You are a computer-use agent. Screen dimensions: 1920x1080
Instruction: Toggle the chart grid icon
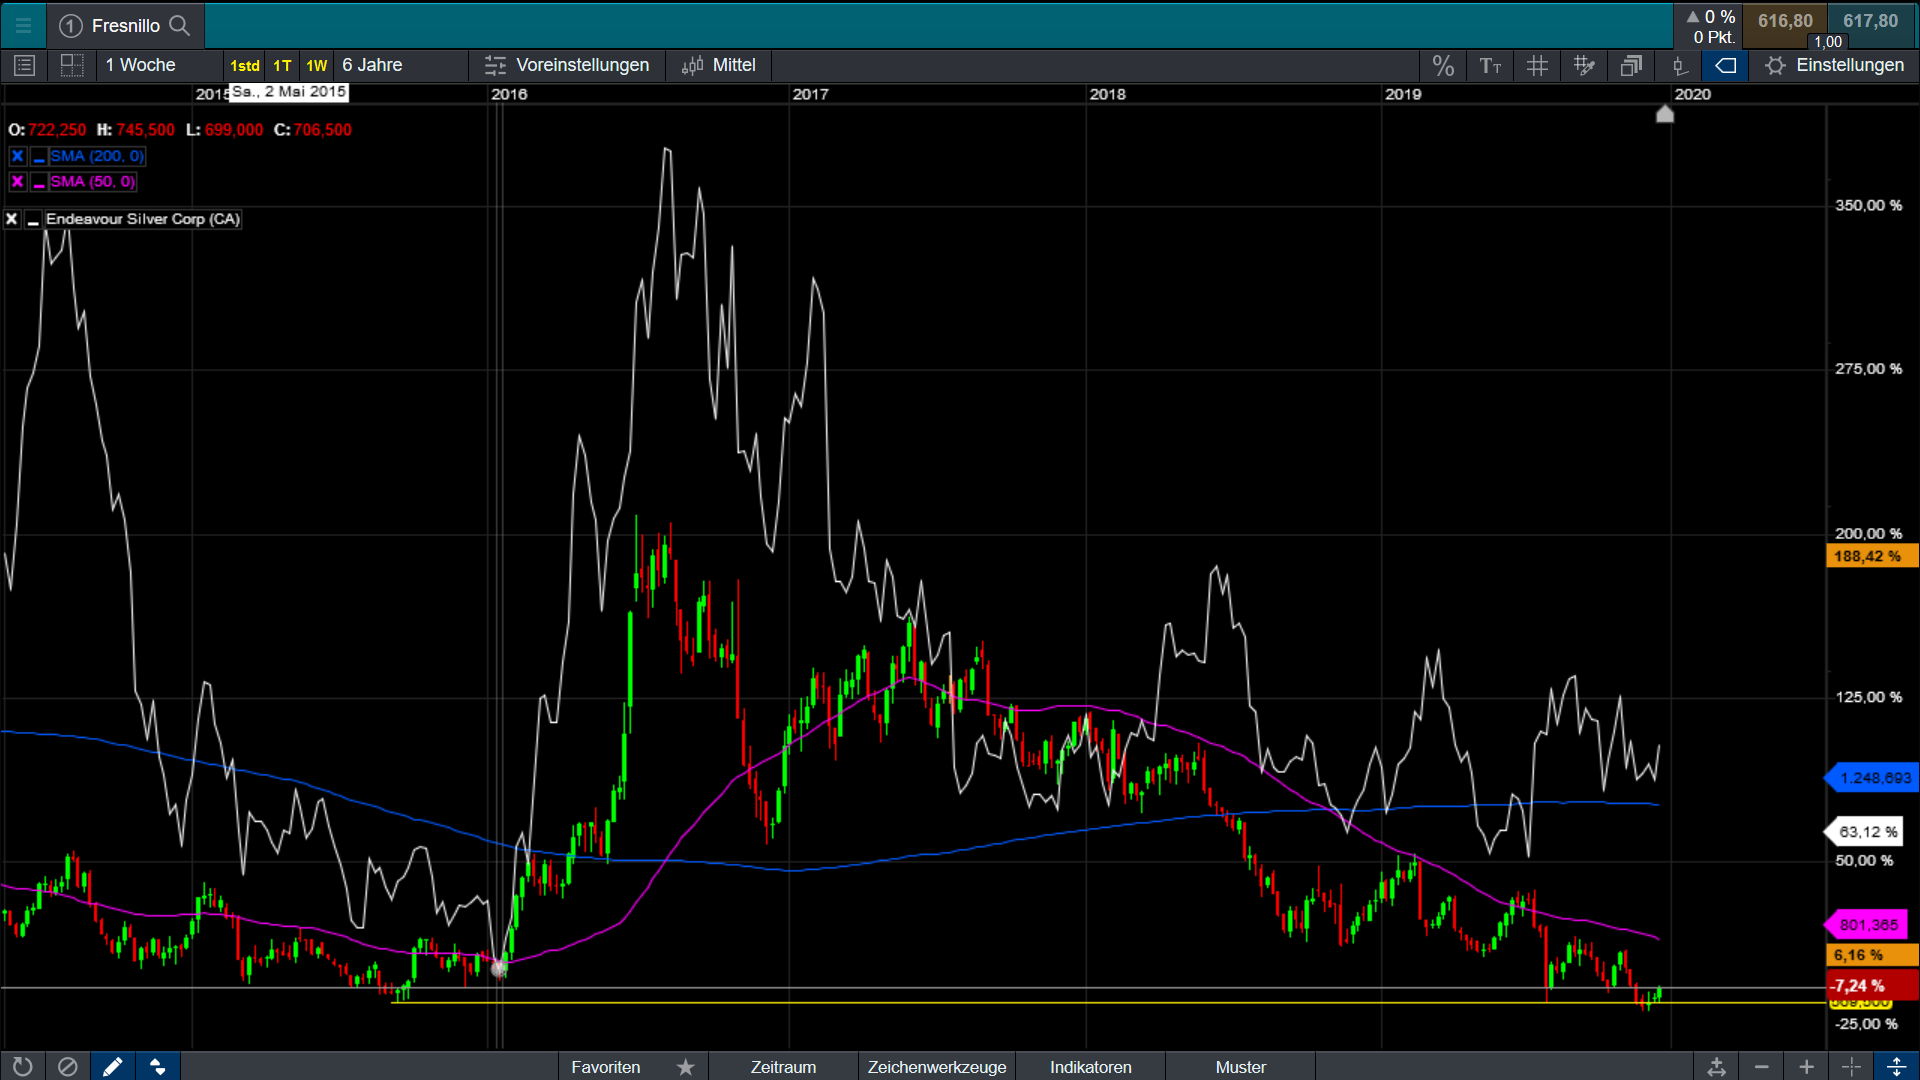point(1537,66)
